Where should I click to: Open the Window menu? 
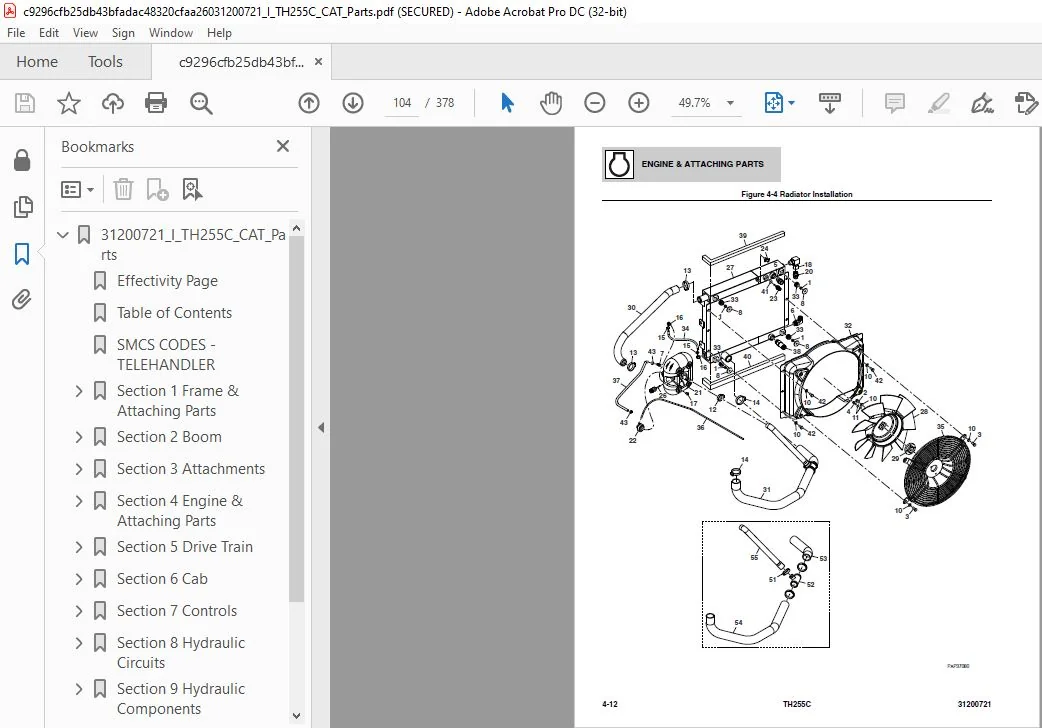[x=171, y=33]
